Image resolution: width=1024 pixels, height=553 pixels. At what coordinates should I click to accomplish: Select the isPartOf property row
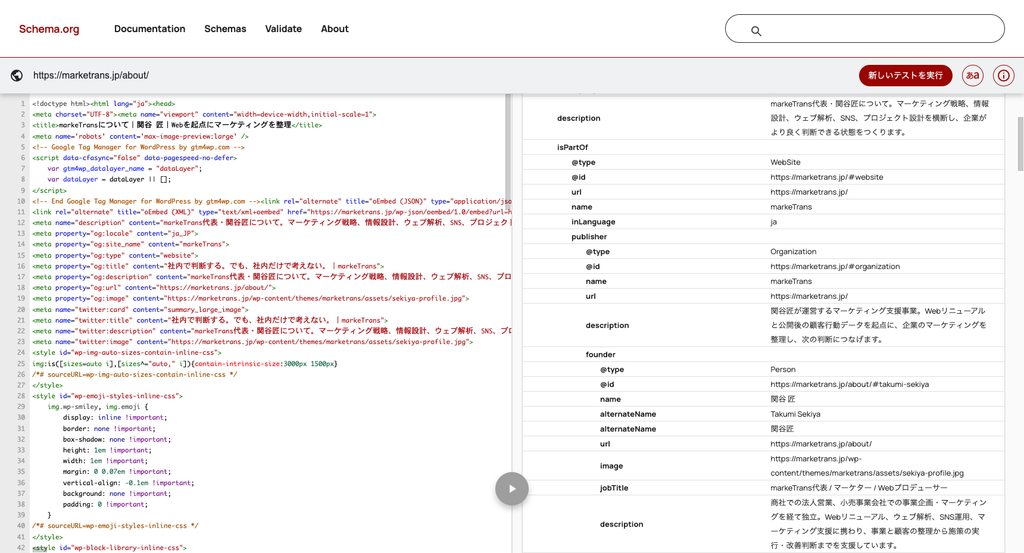[763, 147]
